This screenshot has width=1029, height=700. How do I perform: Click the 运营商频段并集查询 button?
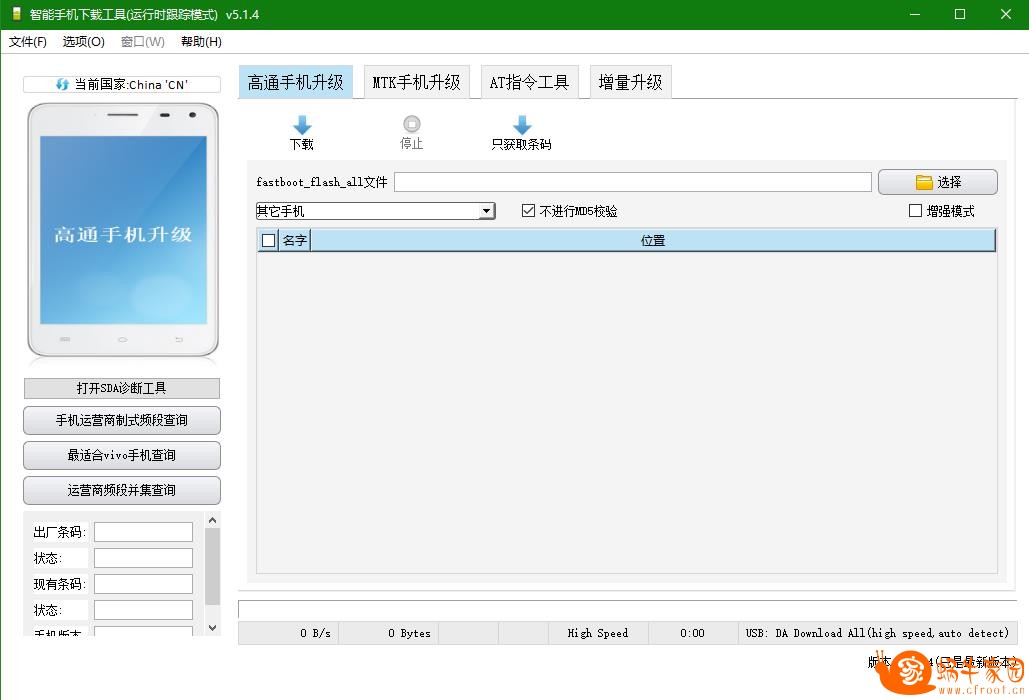[x=121, y=490]
